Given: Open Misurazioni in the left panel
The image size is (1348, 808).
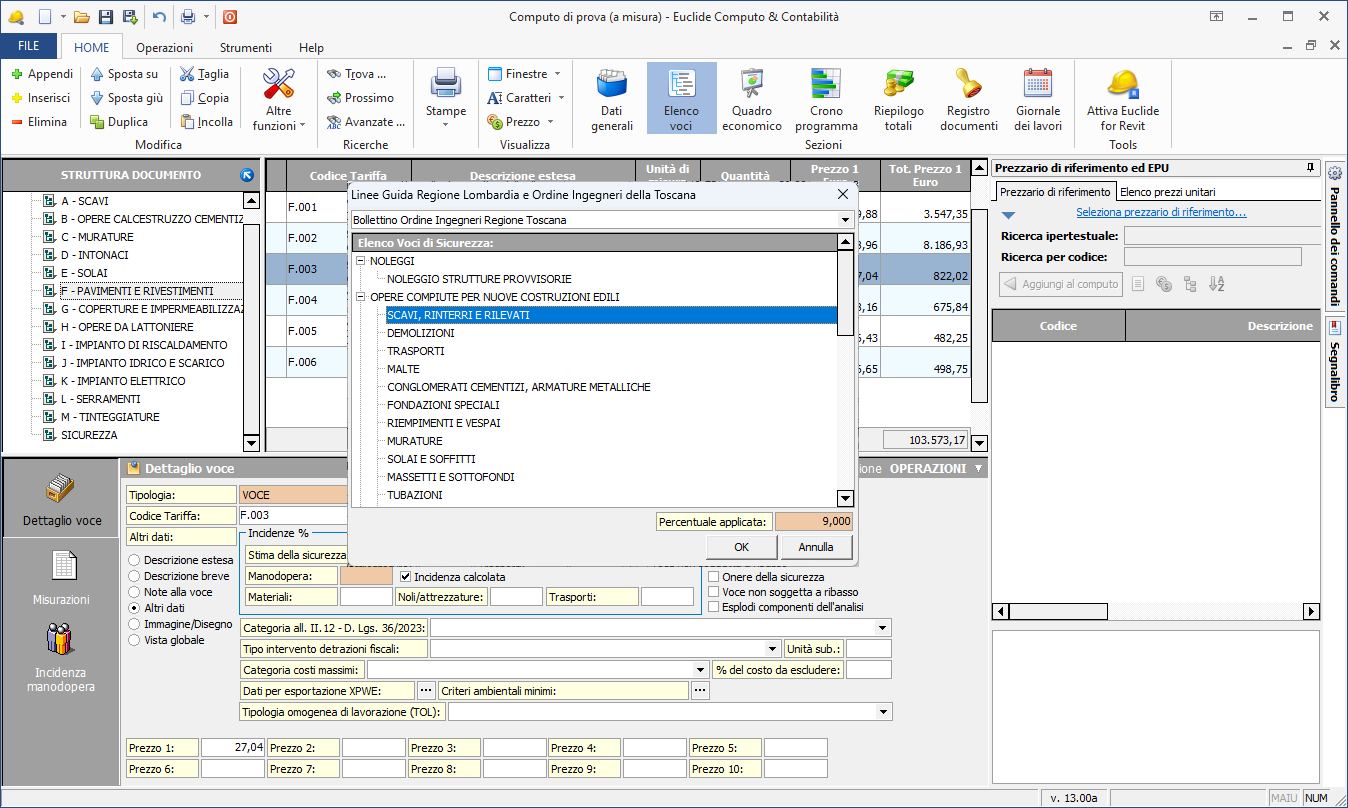Looking at the screenshot, I should click(x=61, y=576).
